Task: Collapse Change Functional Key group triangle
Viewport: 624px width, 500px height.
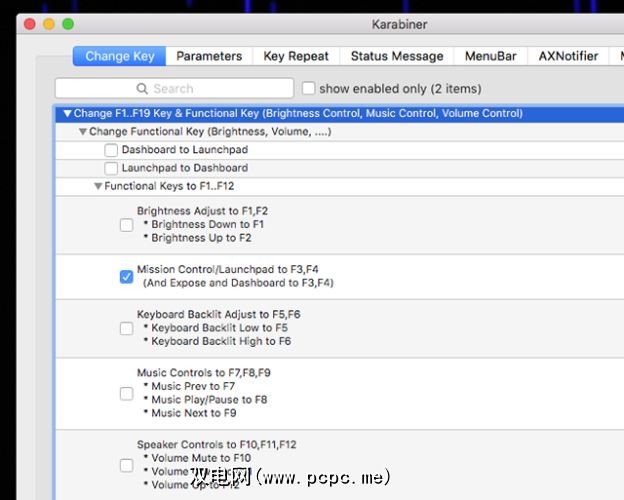Action: pyautogui.click(x=83, y=132)
